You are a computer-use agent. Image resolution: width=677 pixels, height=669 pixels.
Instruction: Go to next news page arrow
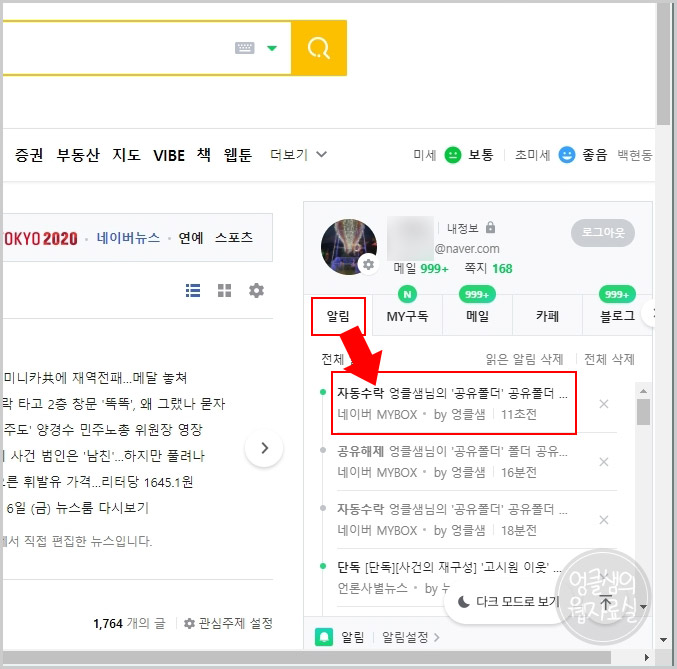264,448
